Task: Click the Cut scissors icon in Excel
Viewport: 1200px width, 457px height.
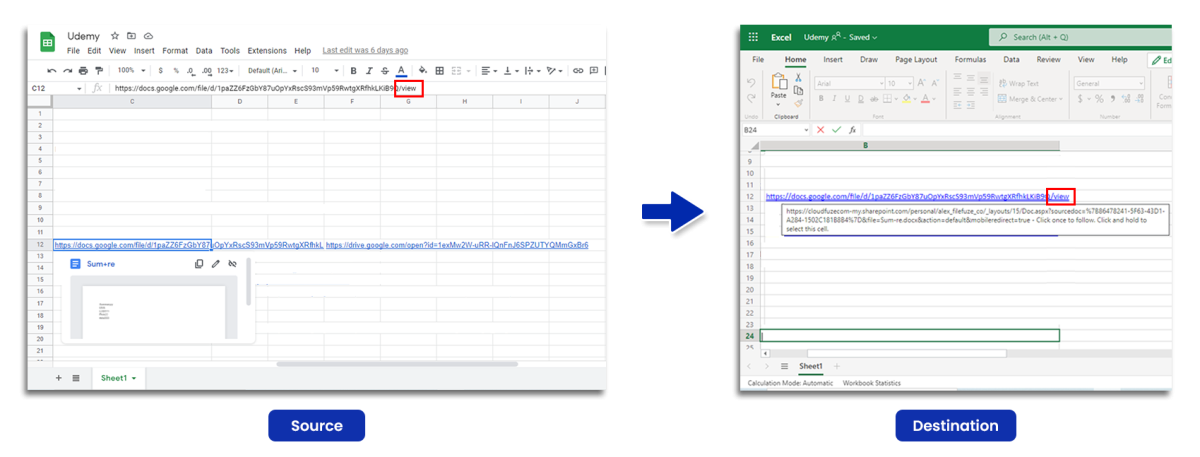Action: click(798, 77)
